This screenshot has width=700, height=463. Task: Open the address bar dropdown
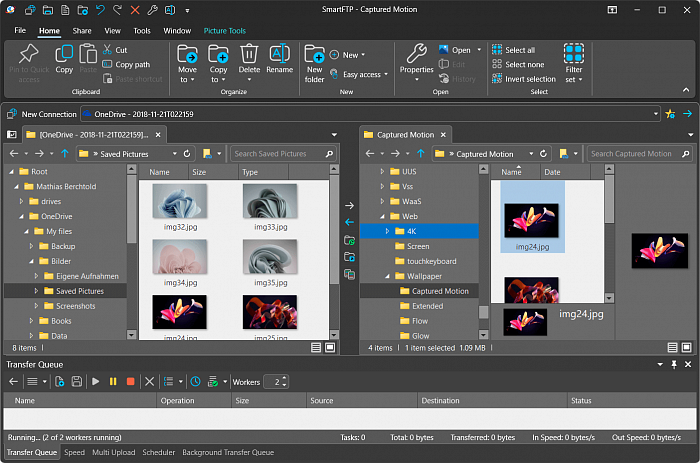(655, 114)
